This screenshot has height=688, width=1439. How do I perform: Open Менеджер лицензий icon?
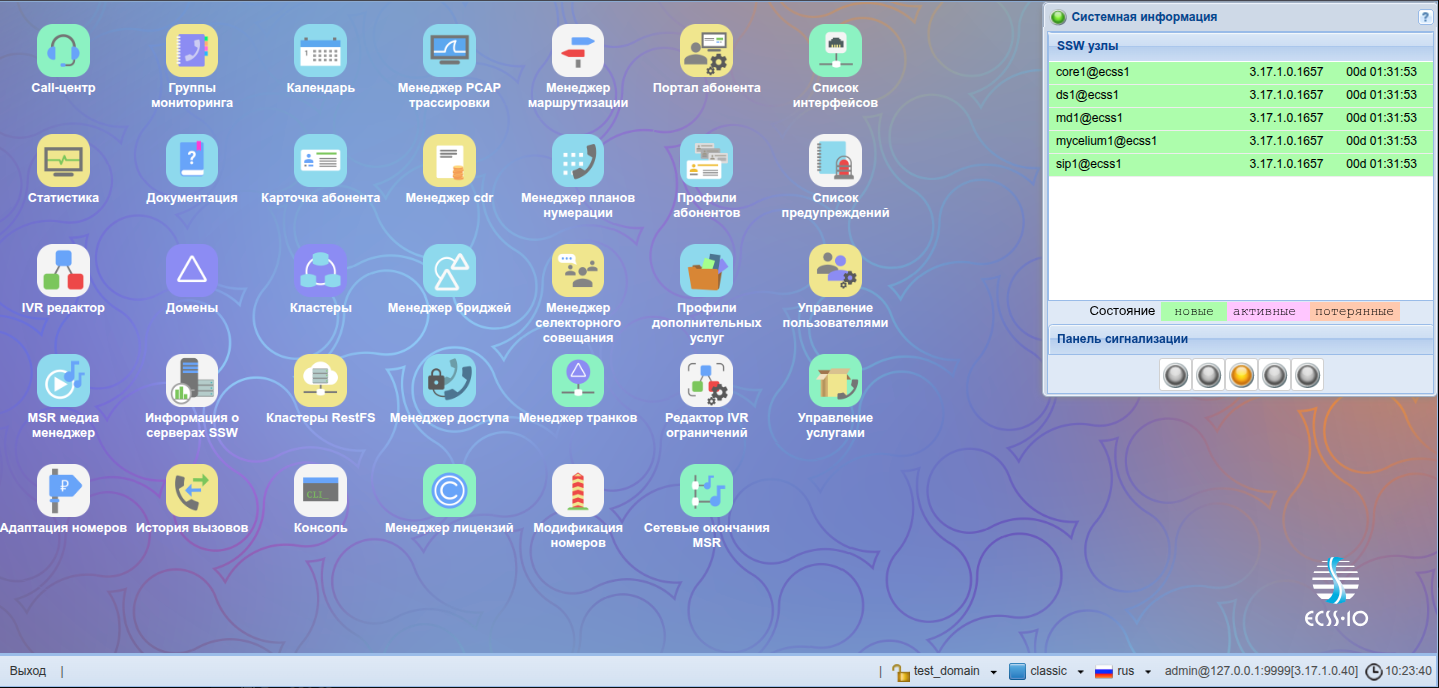449,491
